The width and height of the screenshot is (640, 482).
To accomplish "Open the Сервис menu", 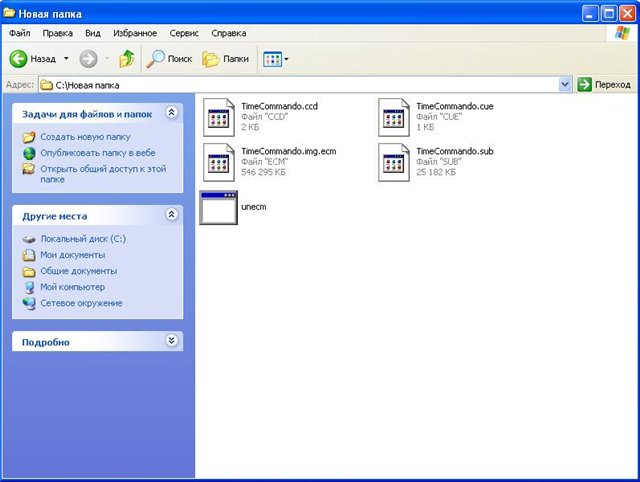I will point(184,33).
